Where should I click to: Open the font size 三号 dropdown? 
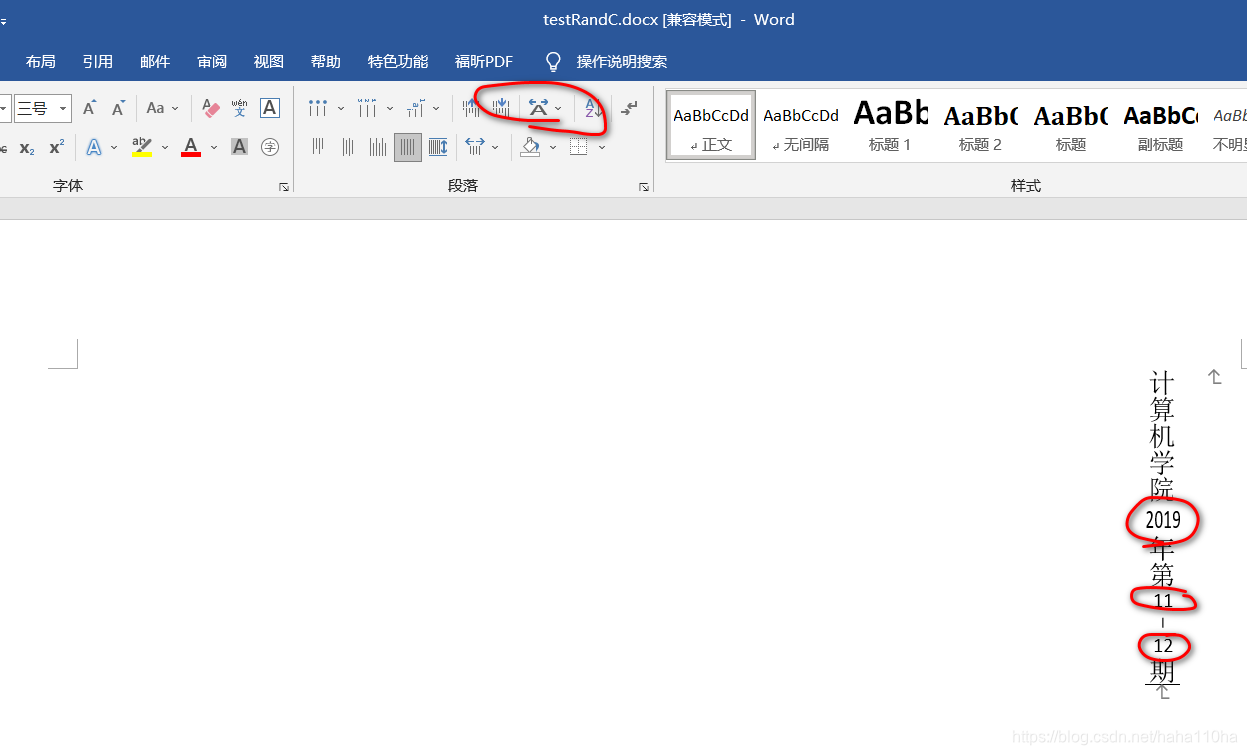click(64, 108)
